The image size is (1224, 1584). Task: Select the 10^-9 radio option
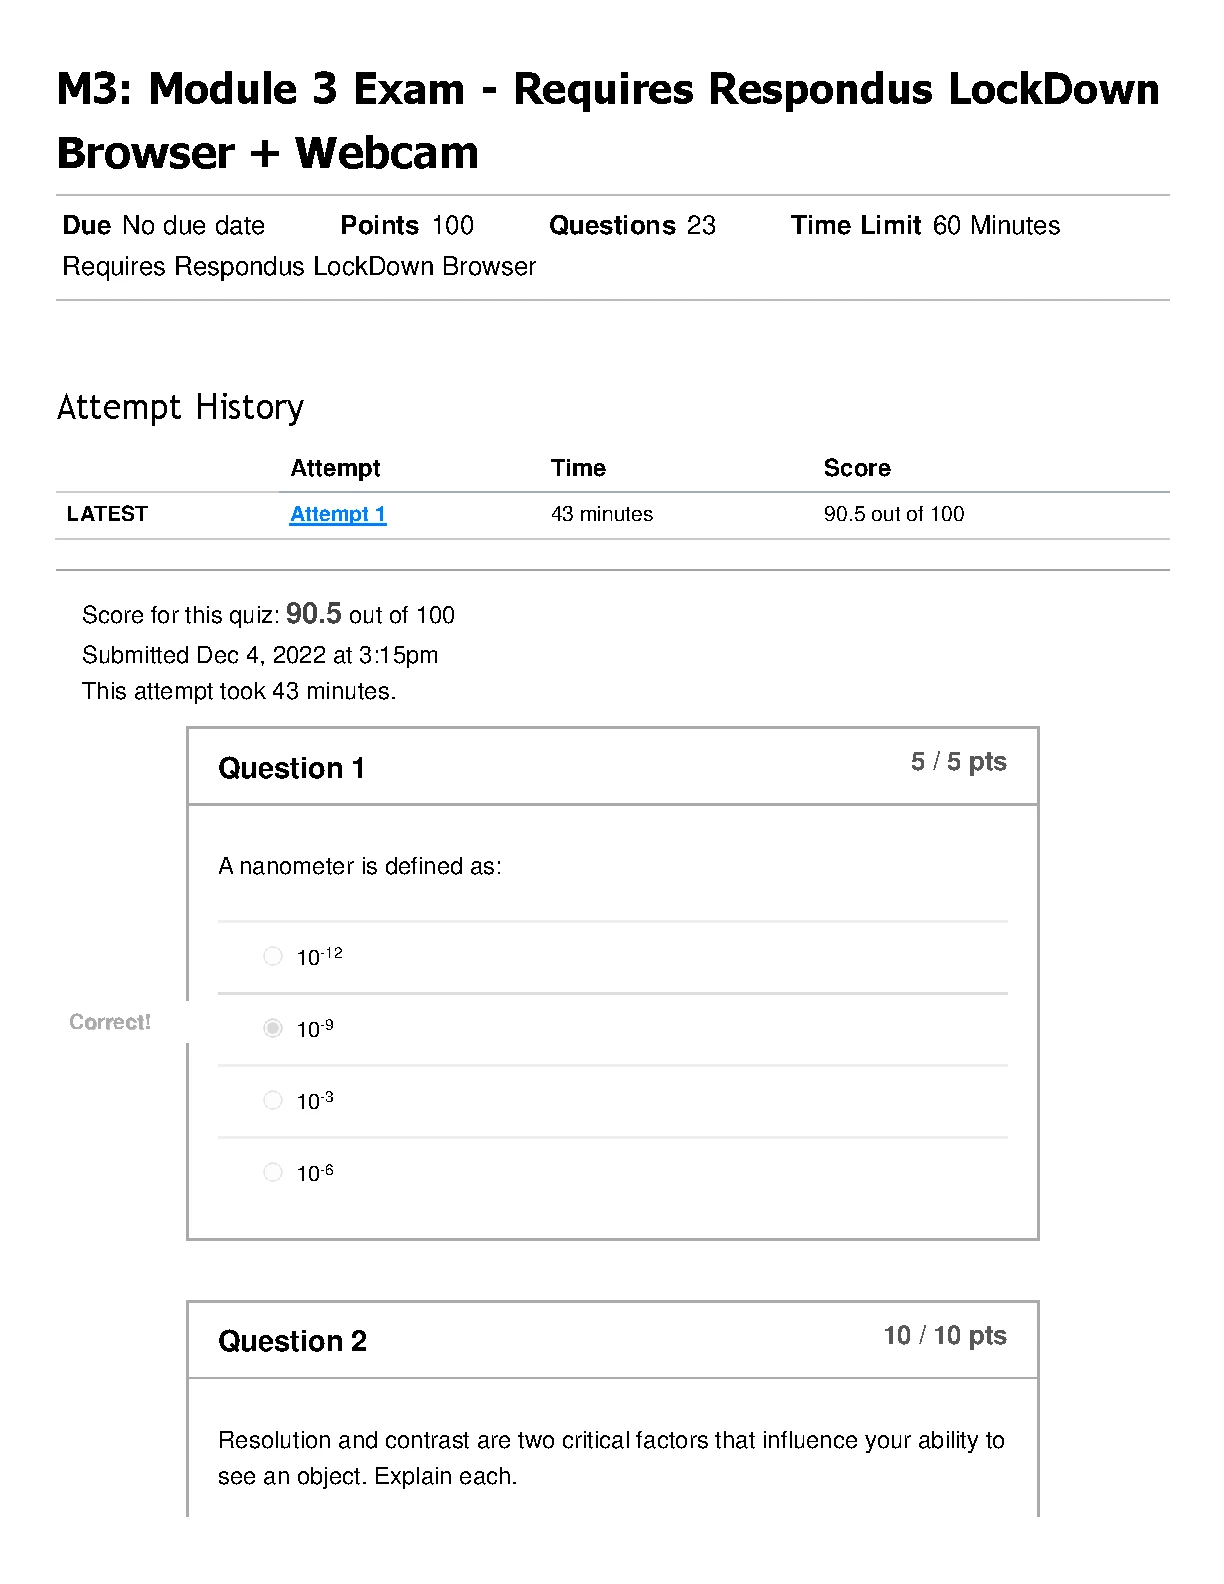273,1028
